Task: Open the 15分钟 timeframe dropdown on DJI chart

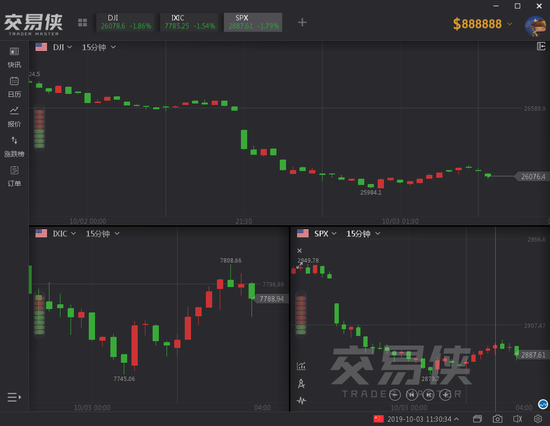Action: tap(99, 47)
